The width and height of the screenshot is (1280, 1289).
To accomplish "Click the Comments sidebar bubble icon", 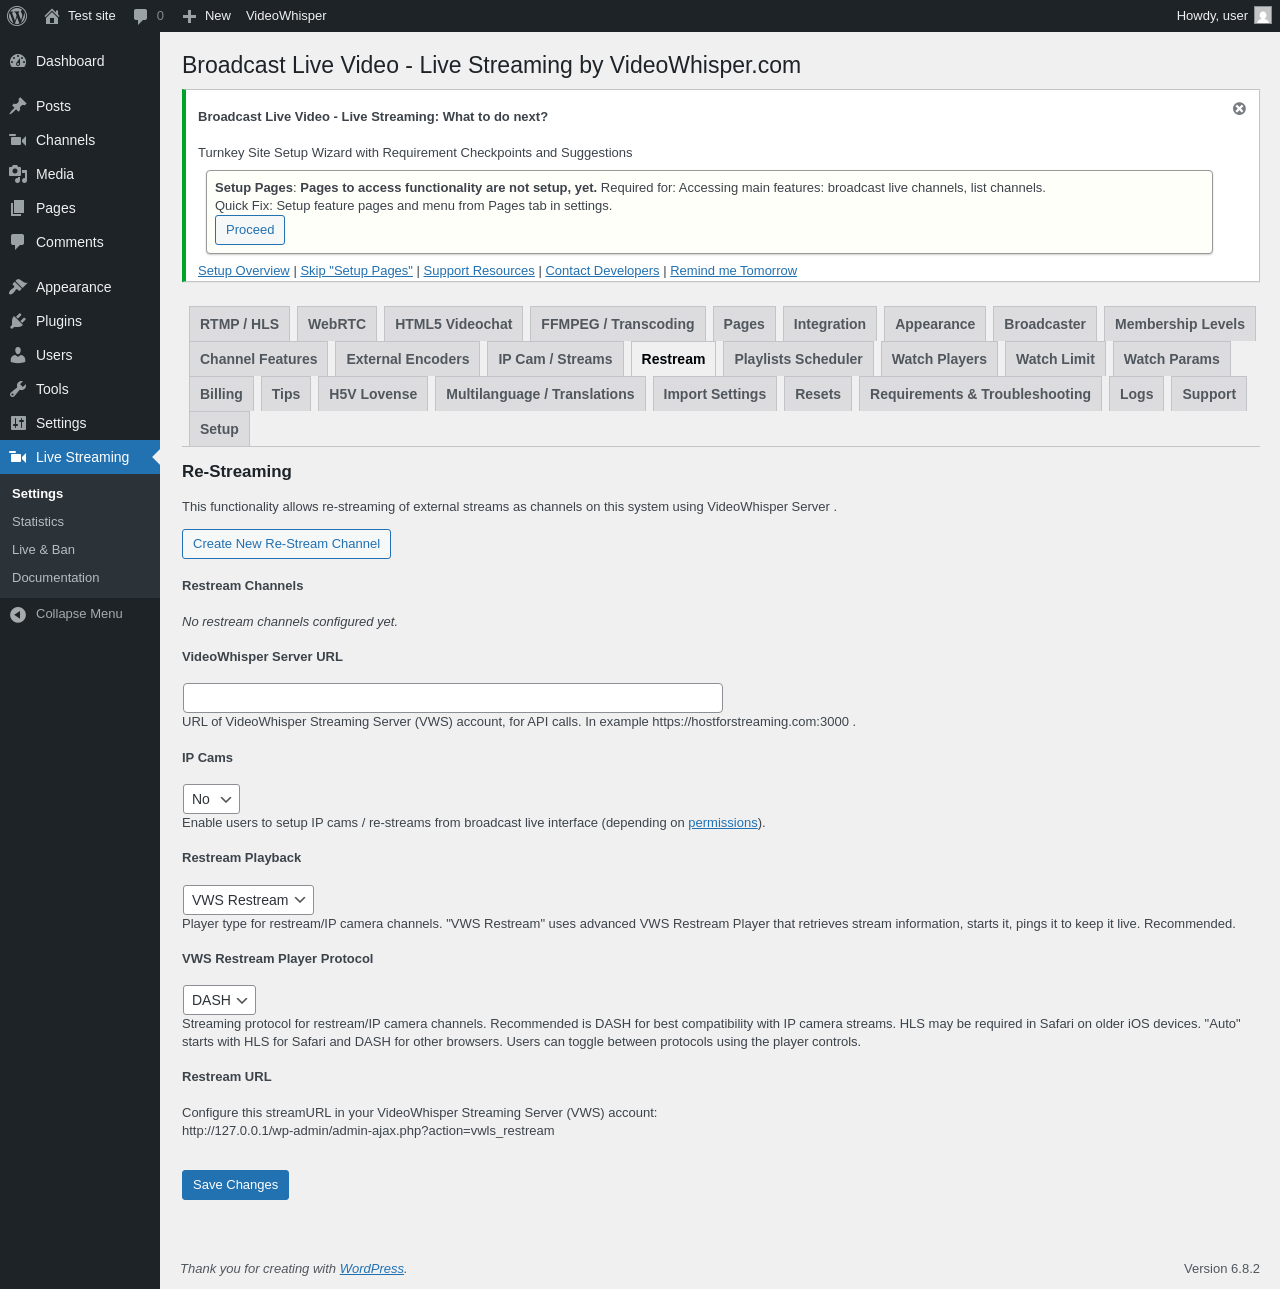I will coord(18,242).
